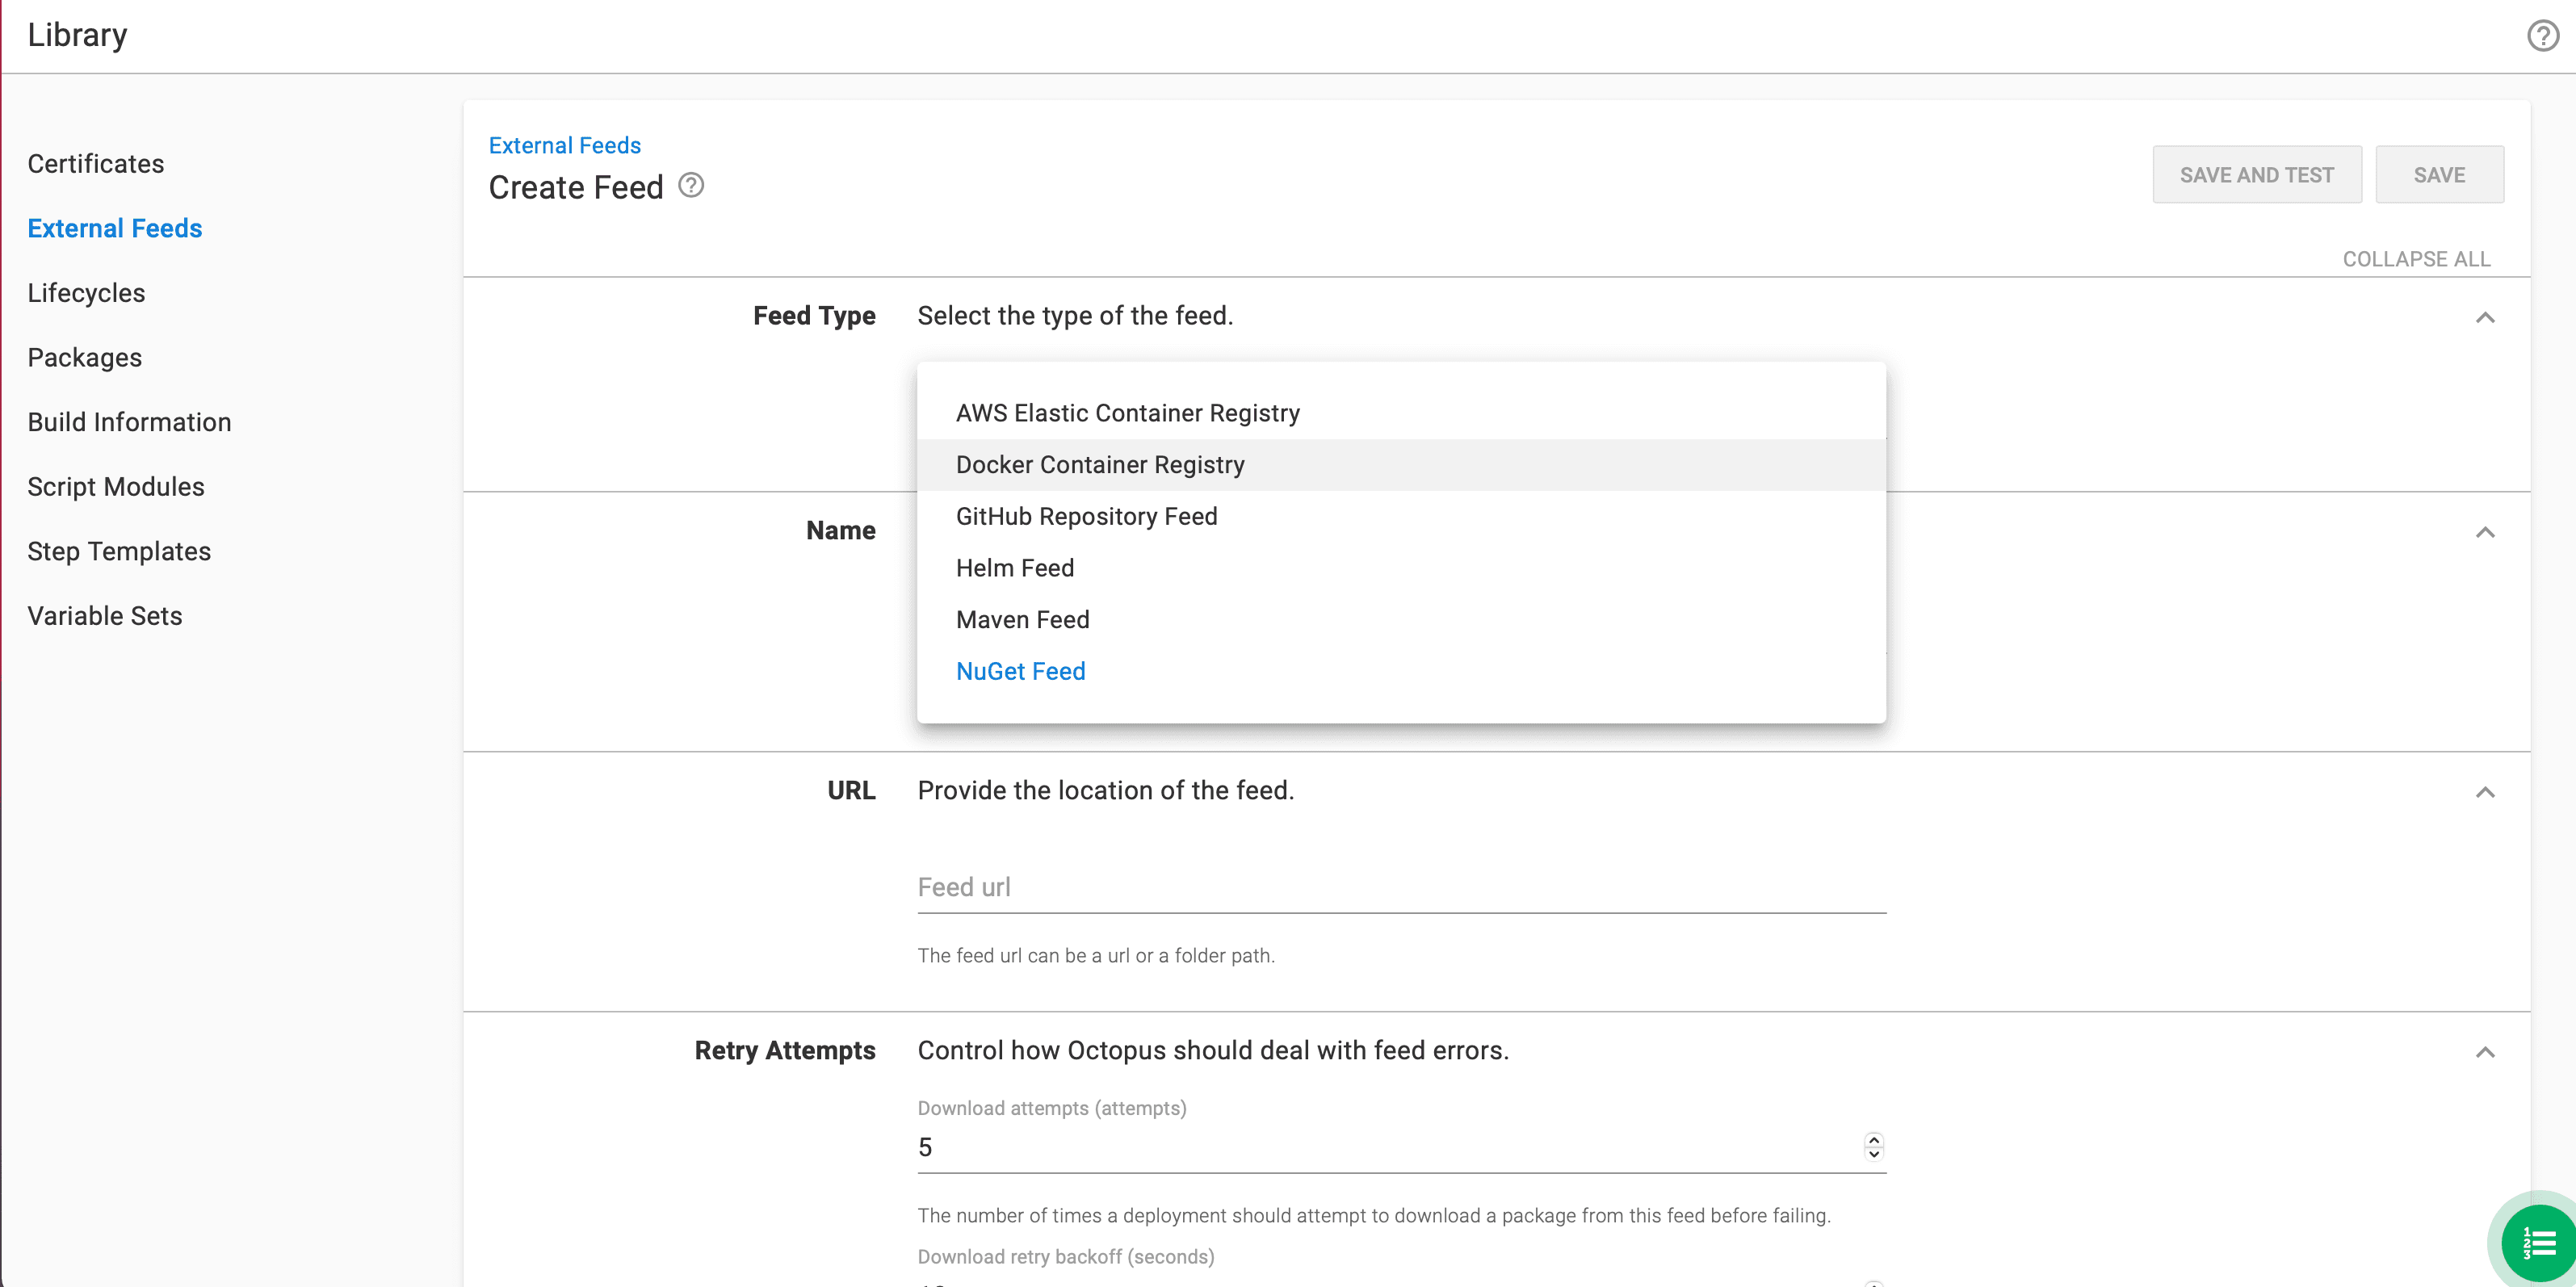2576x1287 pixels.
Task: Select AWS Elastic Container Registry
Action: (x=1127, y=413)
